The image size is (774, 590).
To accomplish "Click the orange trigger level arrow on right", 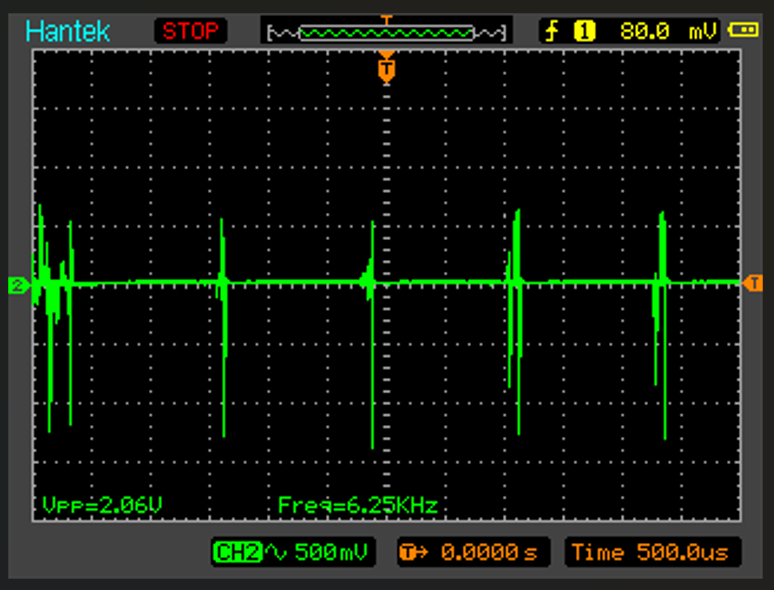I will (753, 283).
